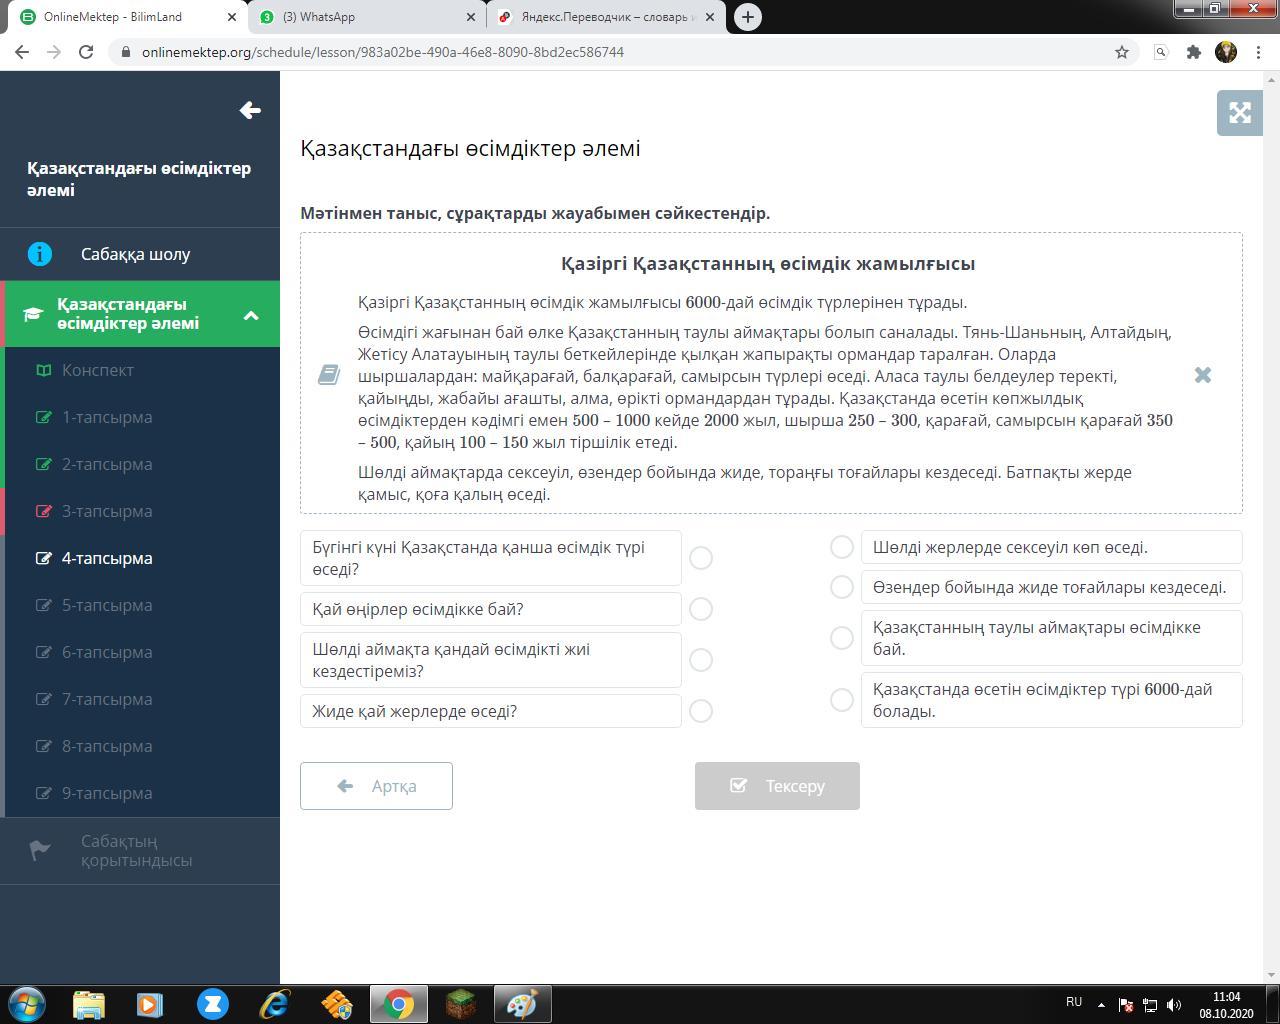Open the Chrome extensions puzzle icon
Image resolution: width=1280 pixels, height=1024 pixels.
coord(1193,52)
